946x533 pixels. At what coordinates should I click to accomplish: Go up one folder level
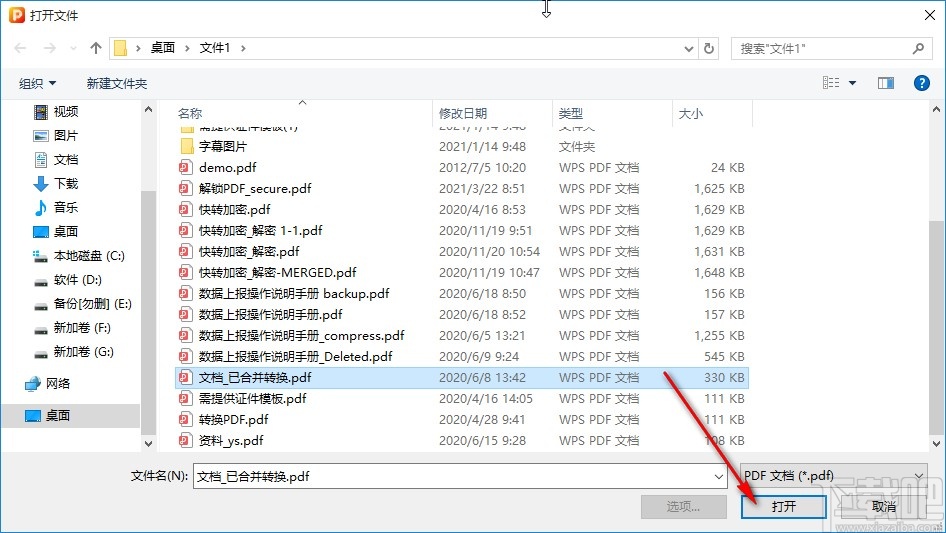(95, 48)
